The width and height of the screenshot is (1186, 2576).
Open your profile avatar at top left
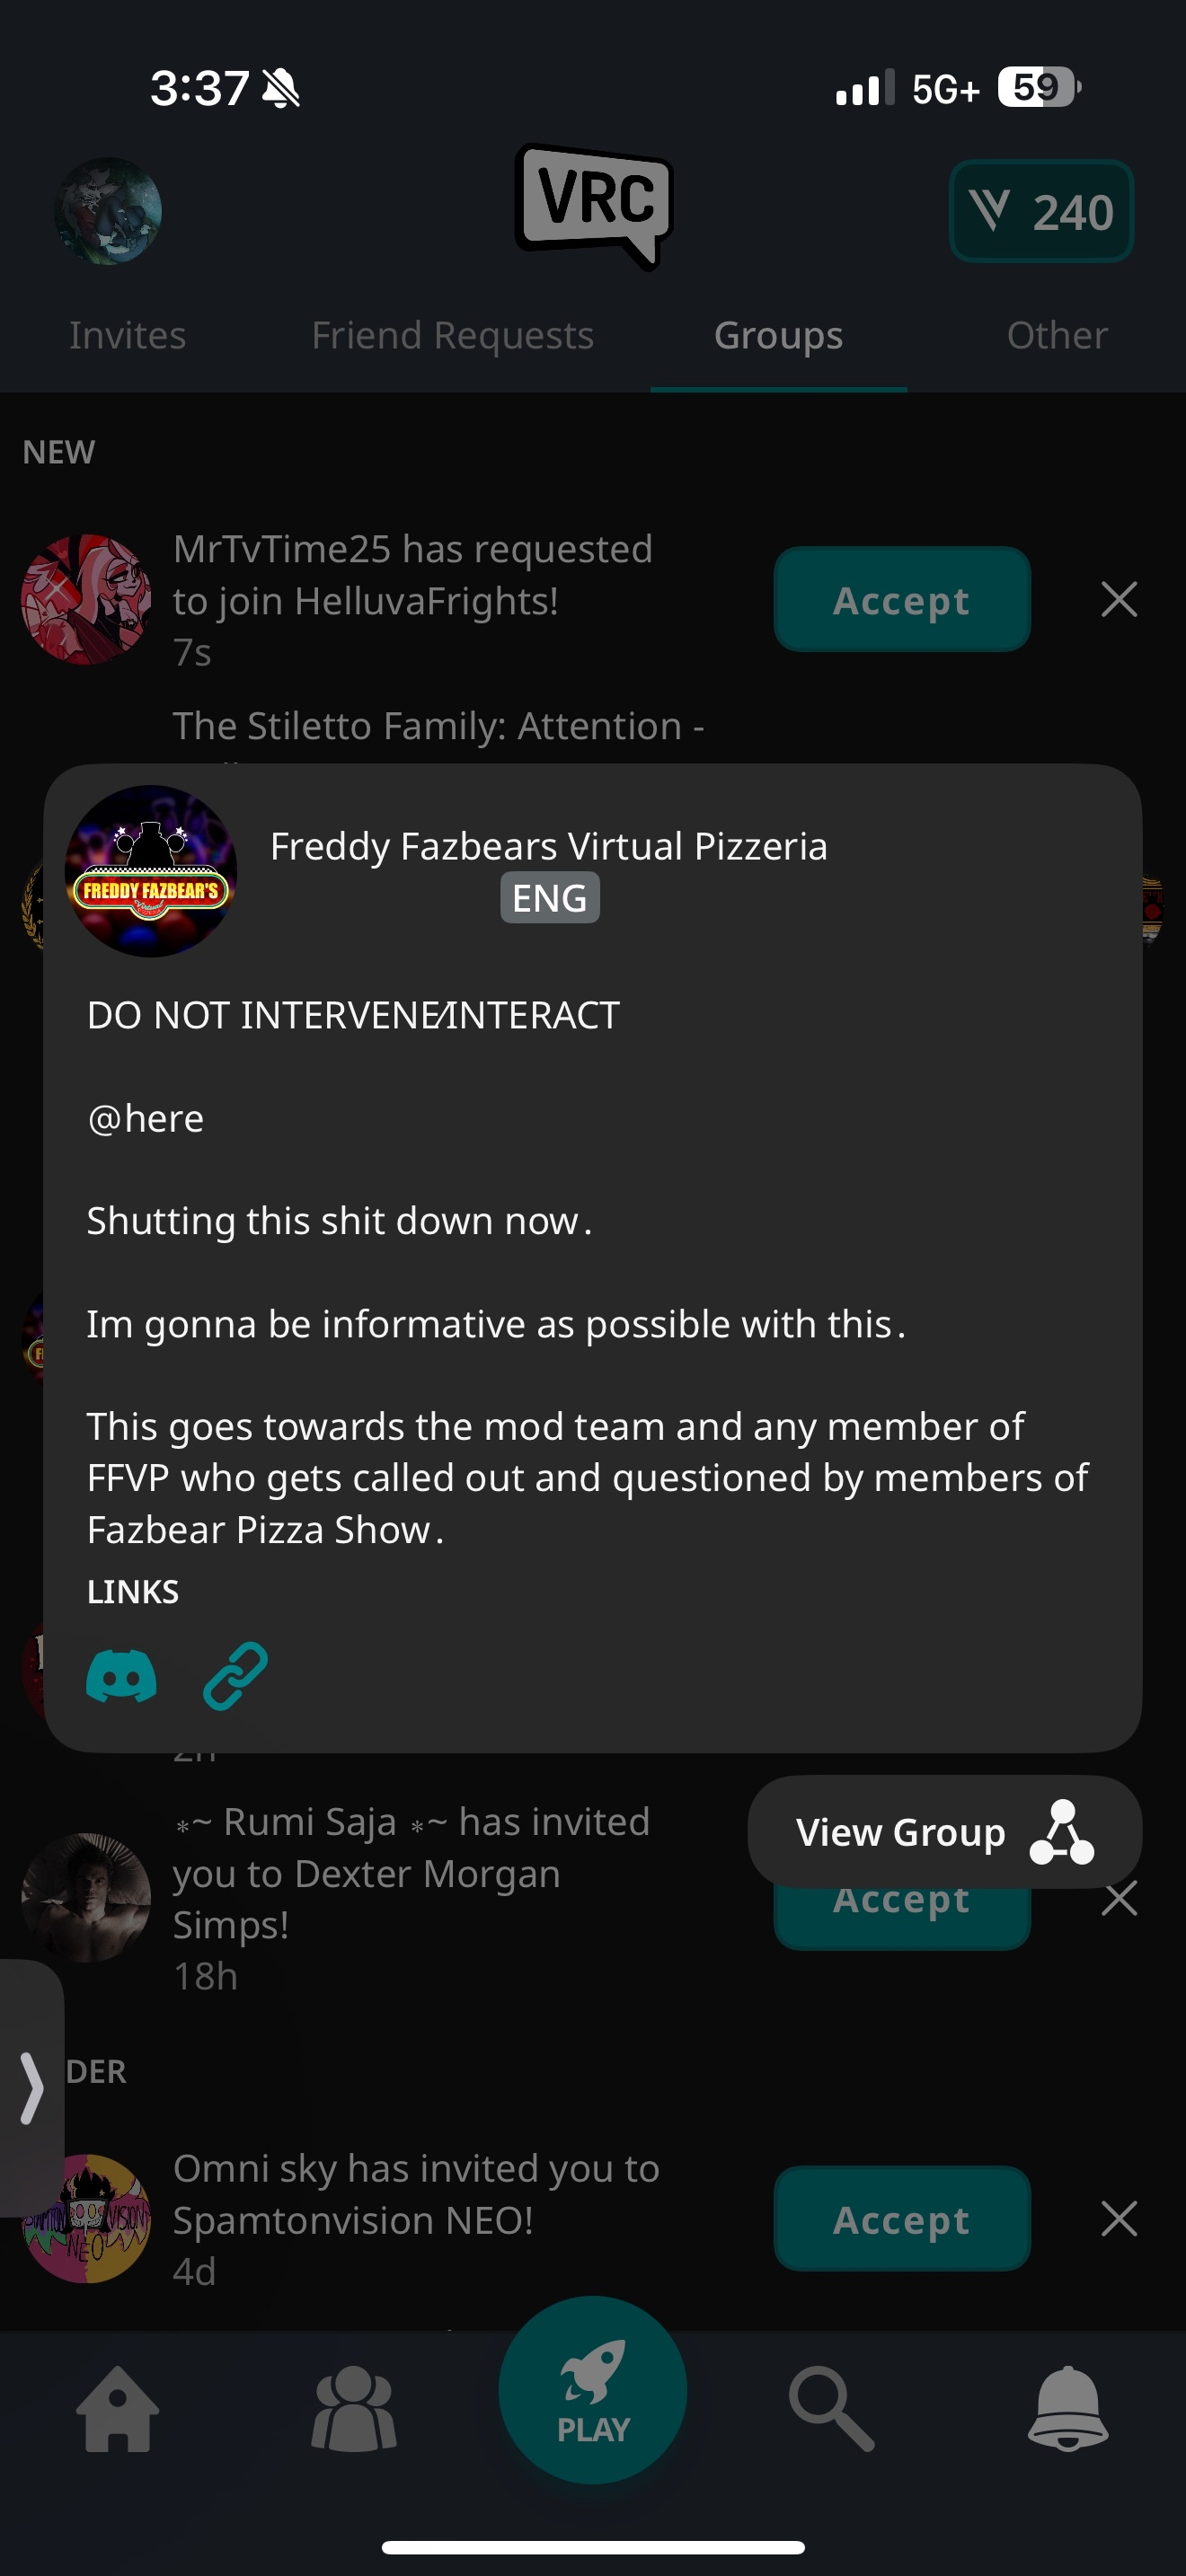click(x=108, y=211)
